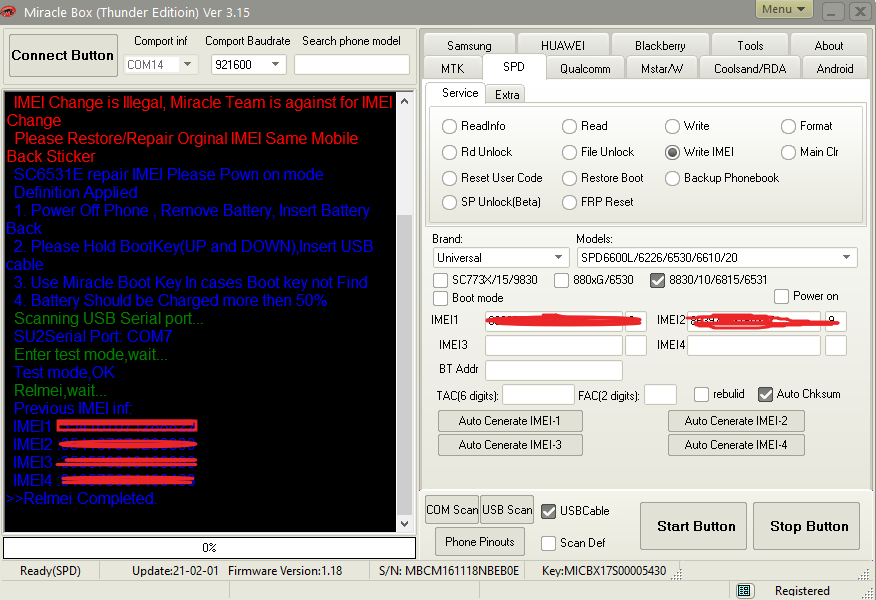Click Auto Cenerate IMEI-1 button
The height and width of the screenshot is (600, 876).
coord(510,421)
